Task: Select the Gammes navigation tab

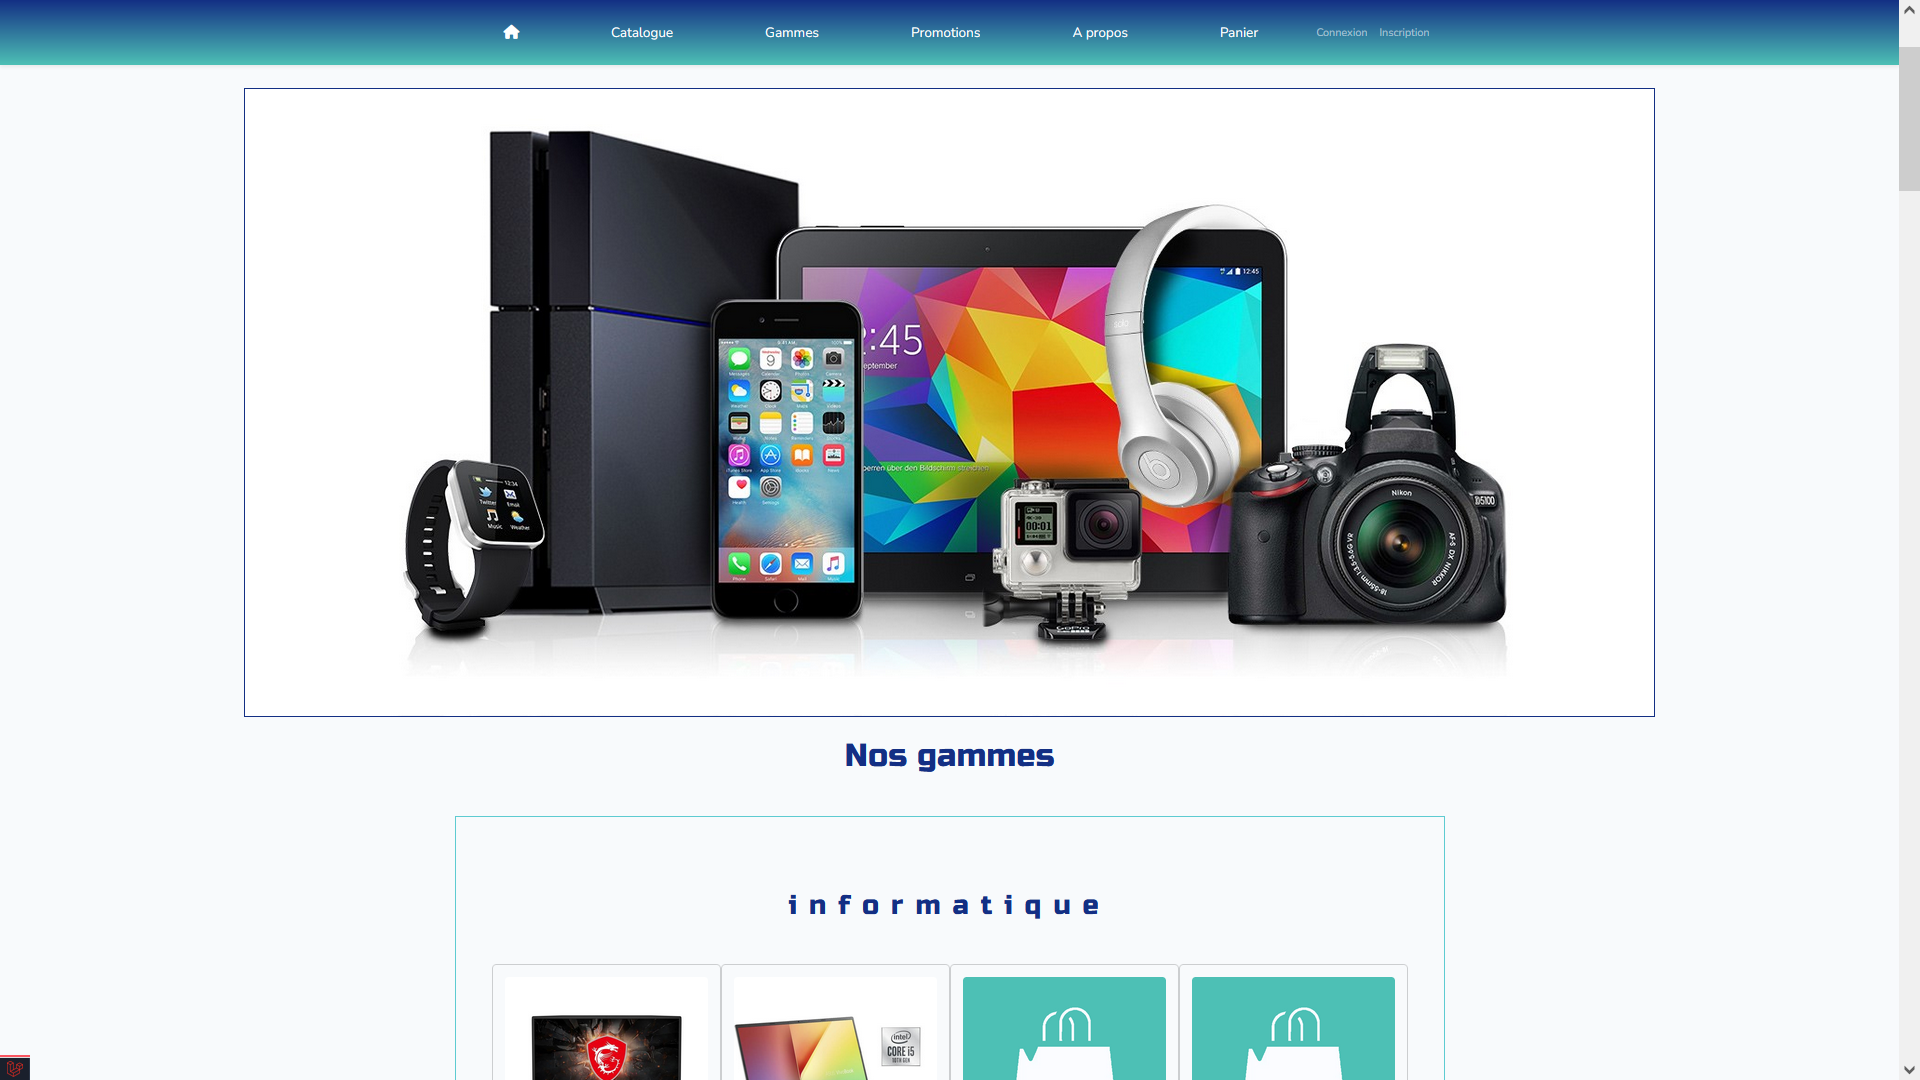Action: click(x=791, y=32)
